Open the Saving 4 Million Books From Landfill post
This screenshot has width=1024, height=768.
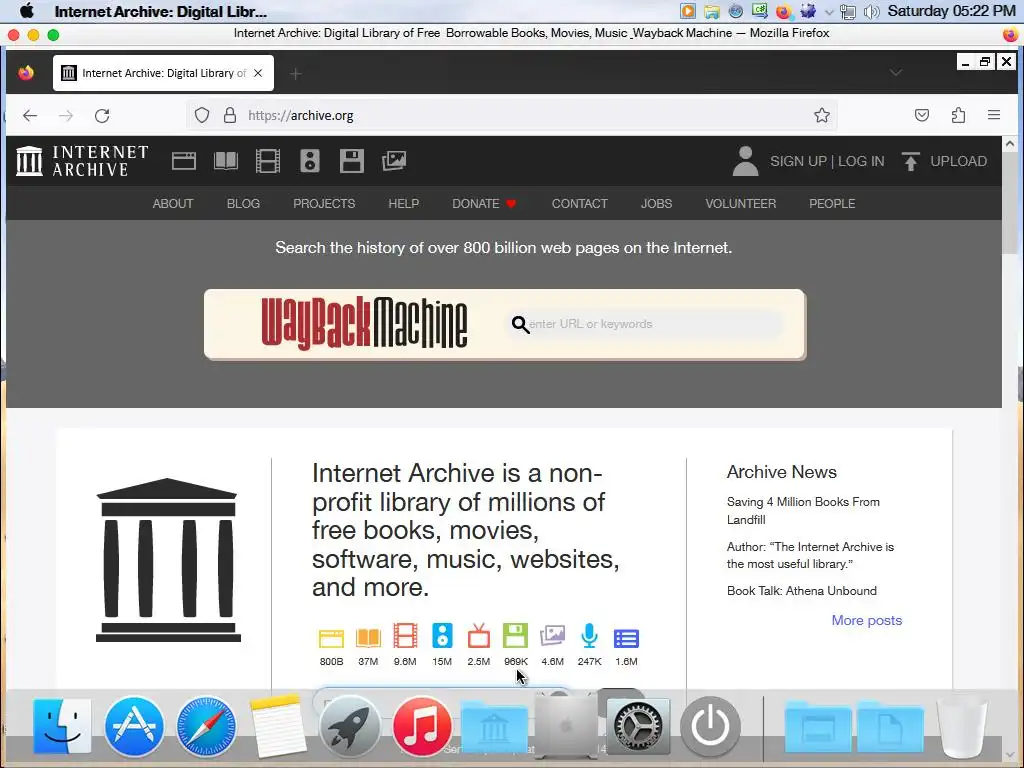803,511
